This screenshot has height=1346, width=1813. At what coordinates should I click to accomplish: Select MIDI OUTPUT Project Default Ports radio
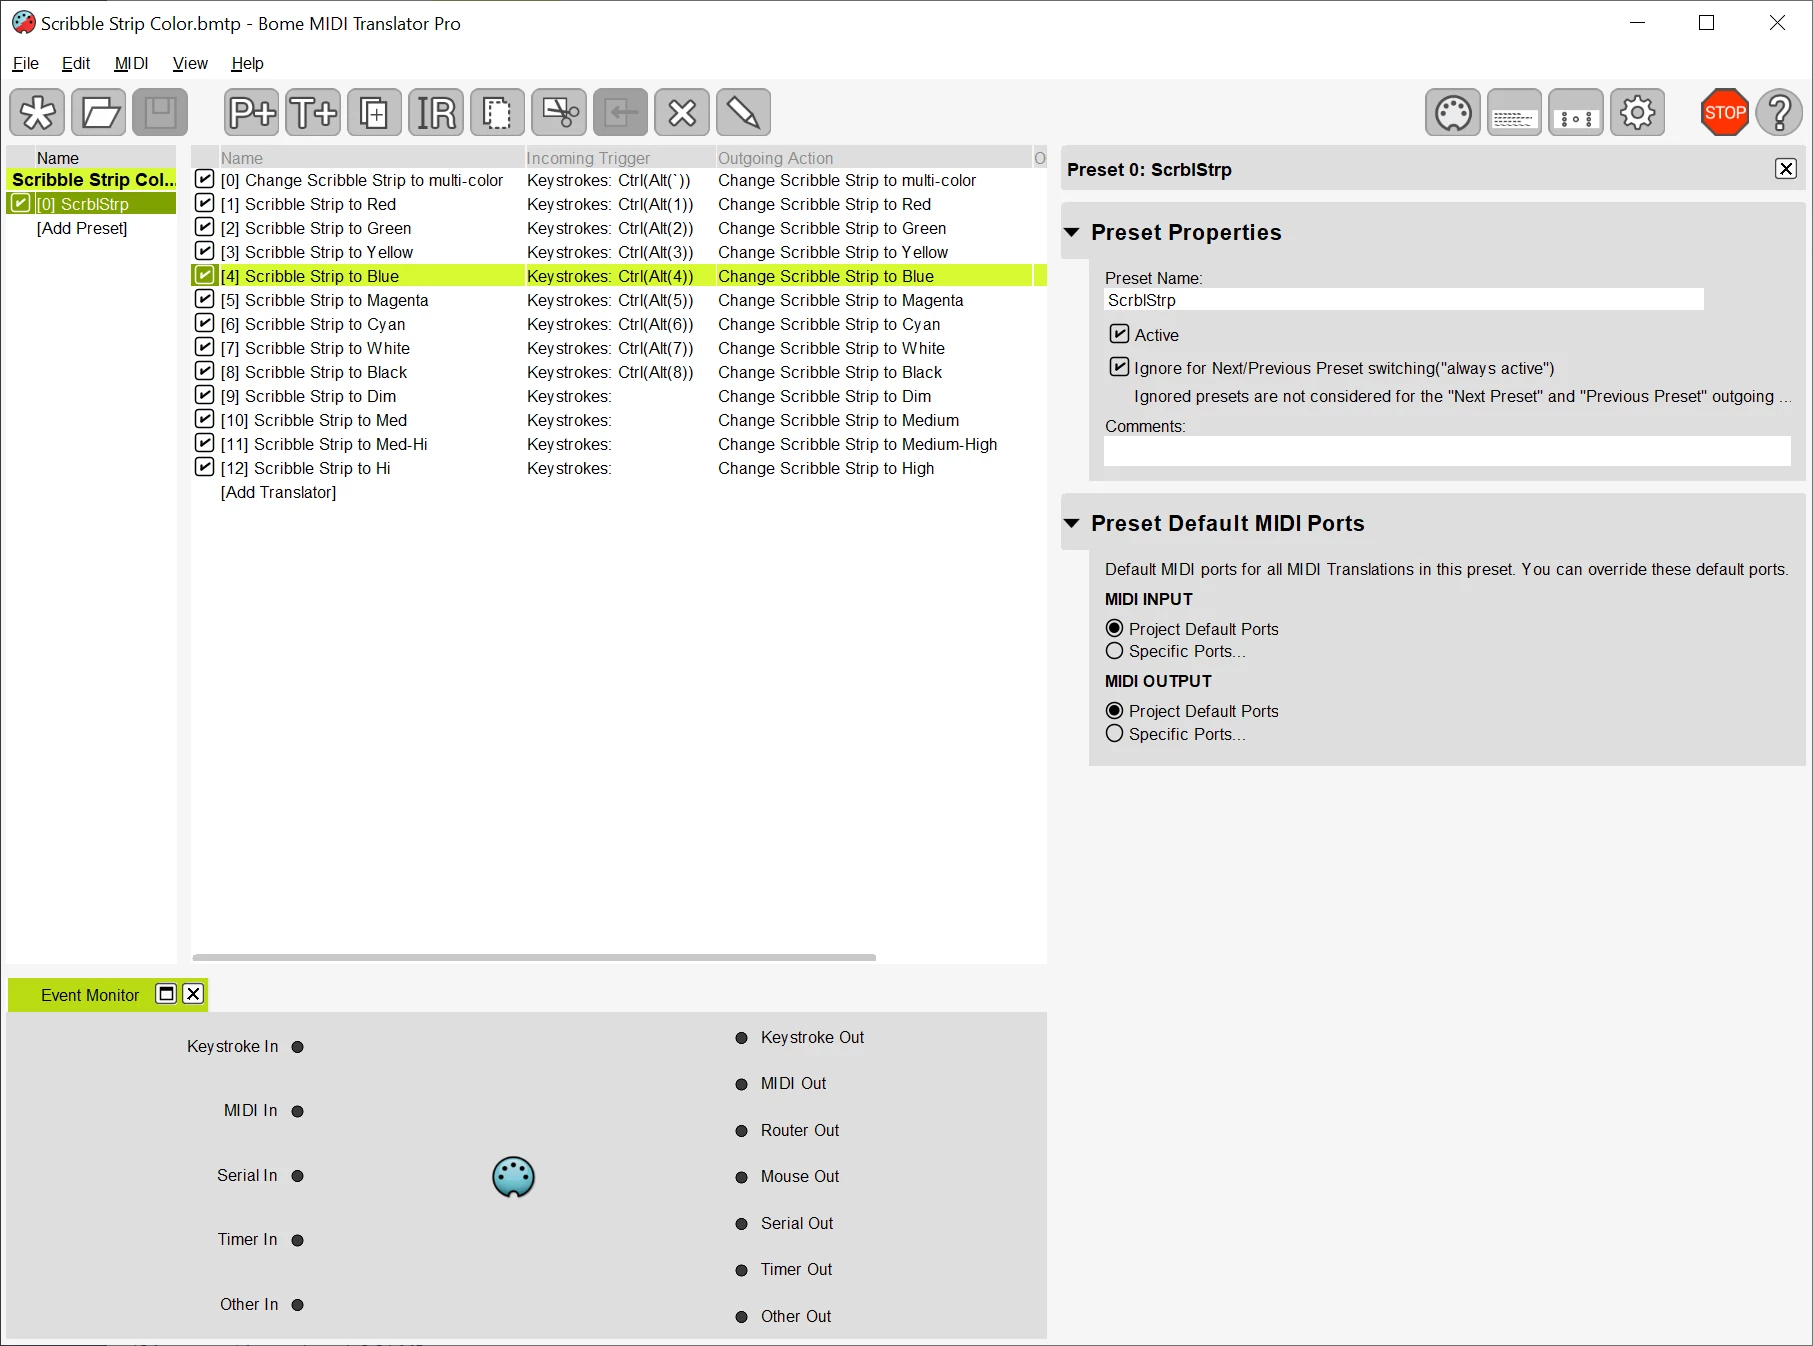point(1115,711)
